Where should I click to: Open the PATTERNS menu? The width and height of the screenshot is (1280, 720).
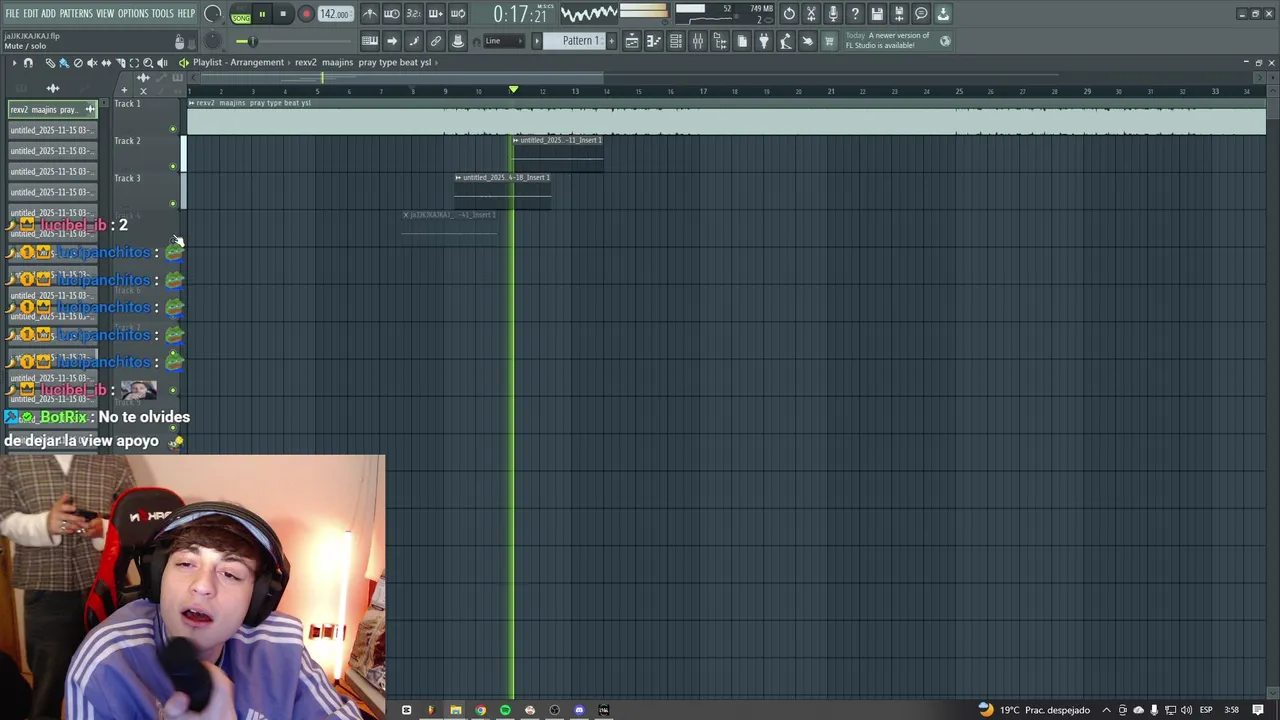click(x=76, y=13)
